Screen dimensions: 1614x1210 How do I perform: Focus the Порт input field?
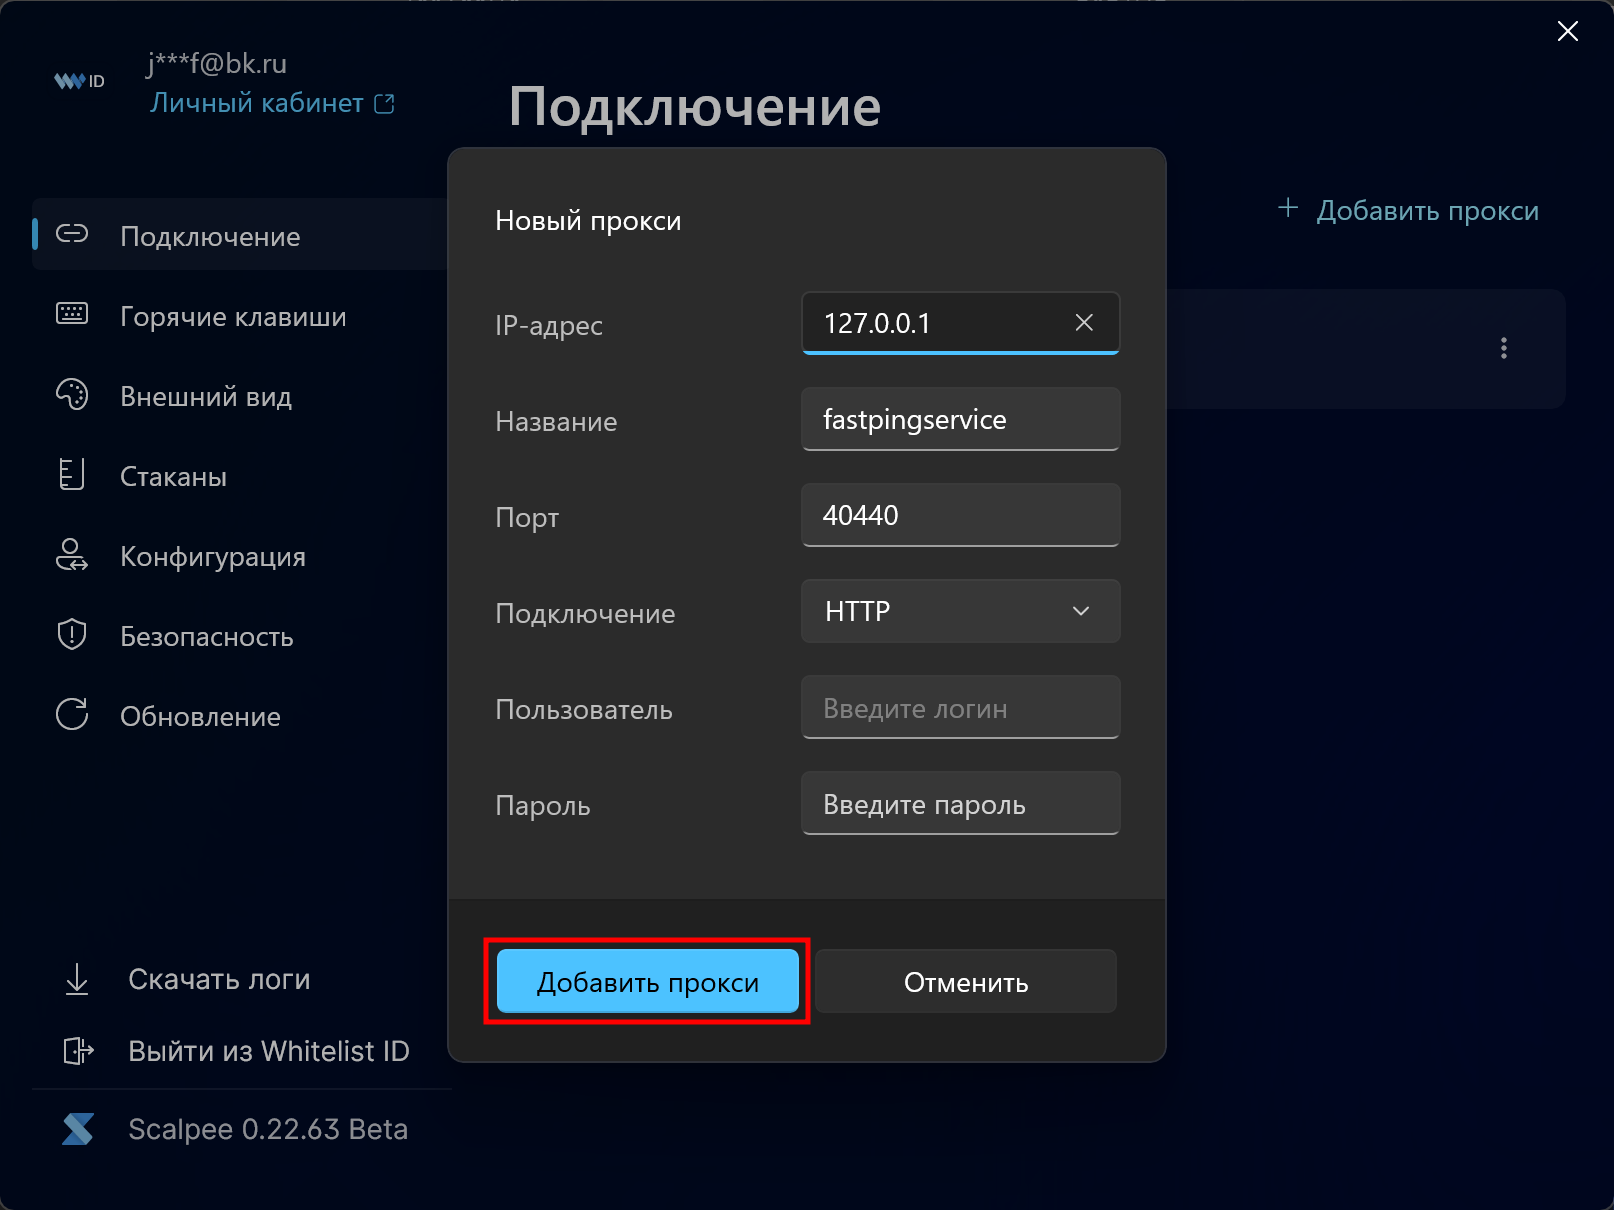click(x=960, y=515)
